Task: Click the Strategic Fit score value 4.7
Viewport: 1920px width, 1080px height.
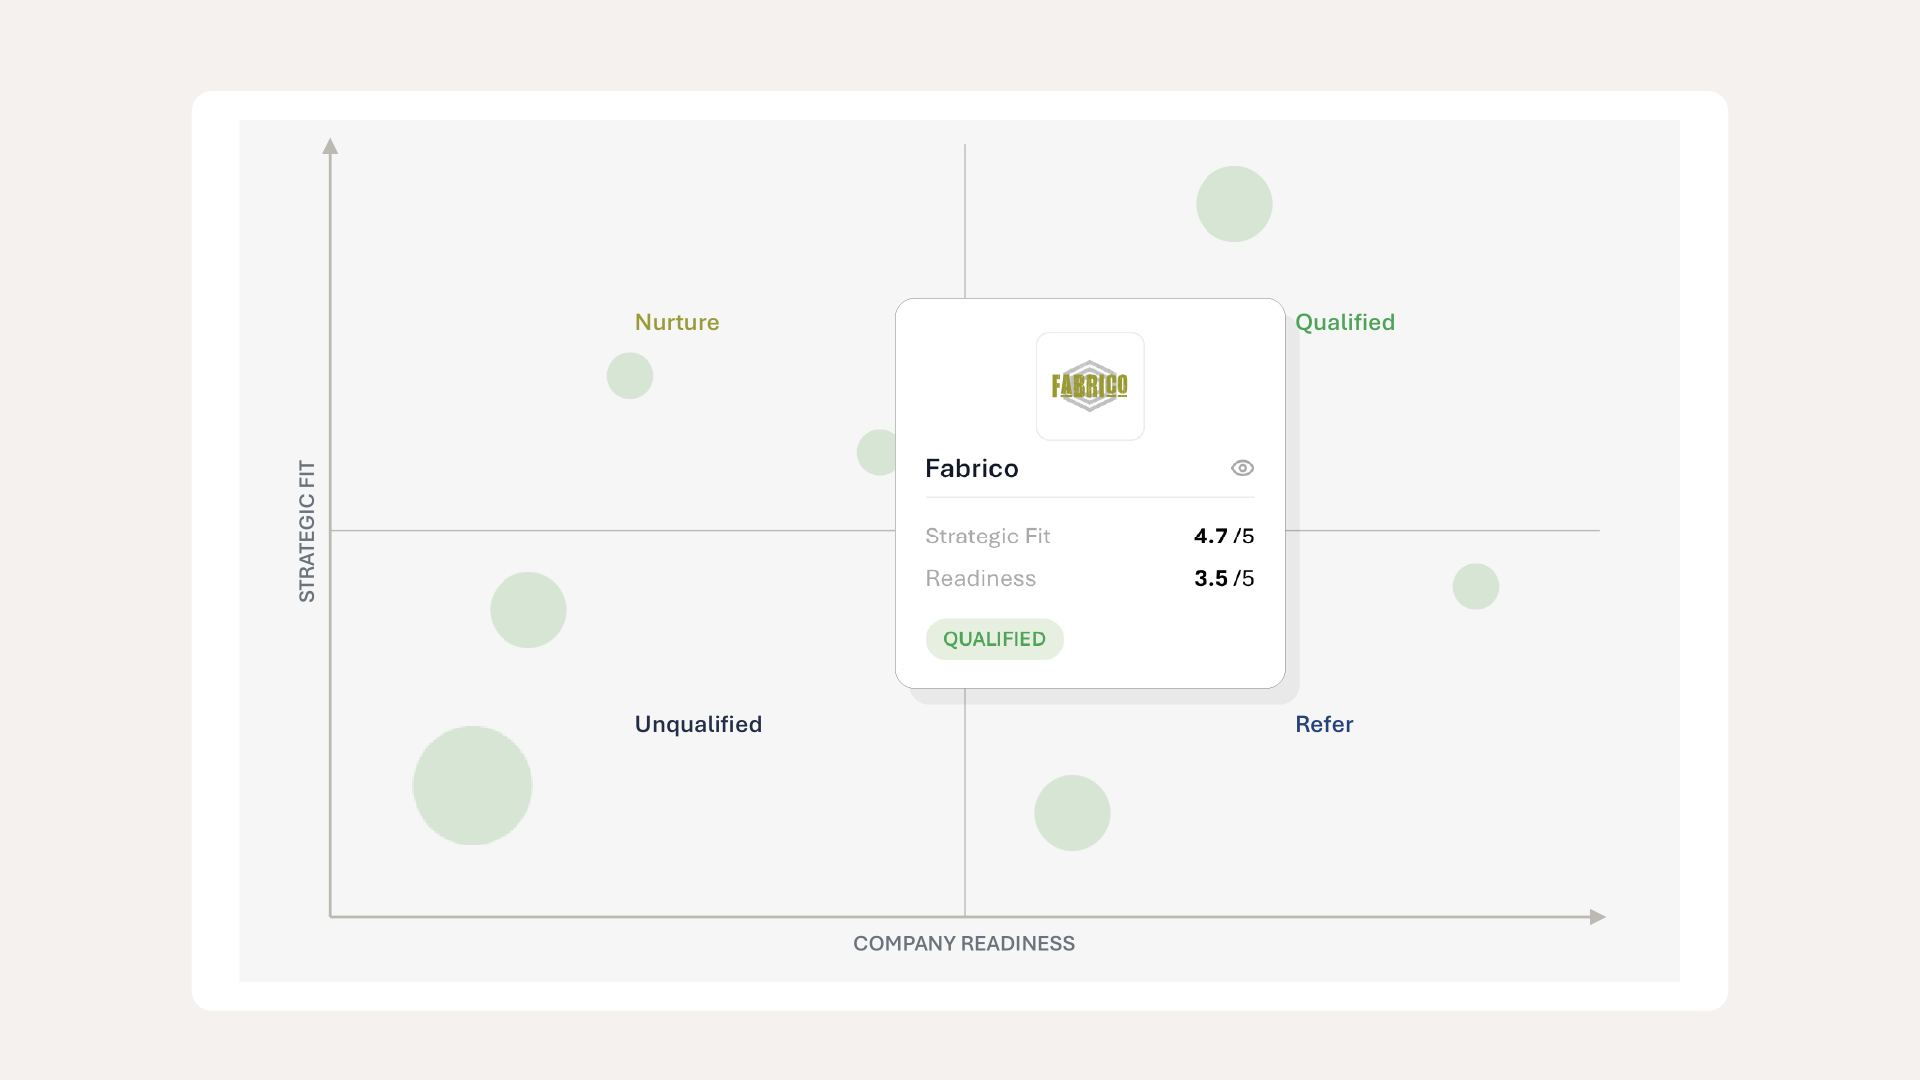Action: (1211, 536)
